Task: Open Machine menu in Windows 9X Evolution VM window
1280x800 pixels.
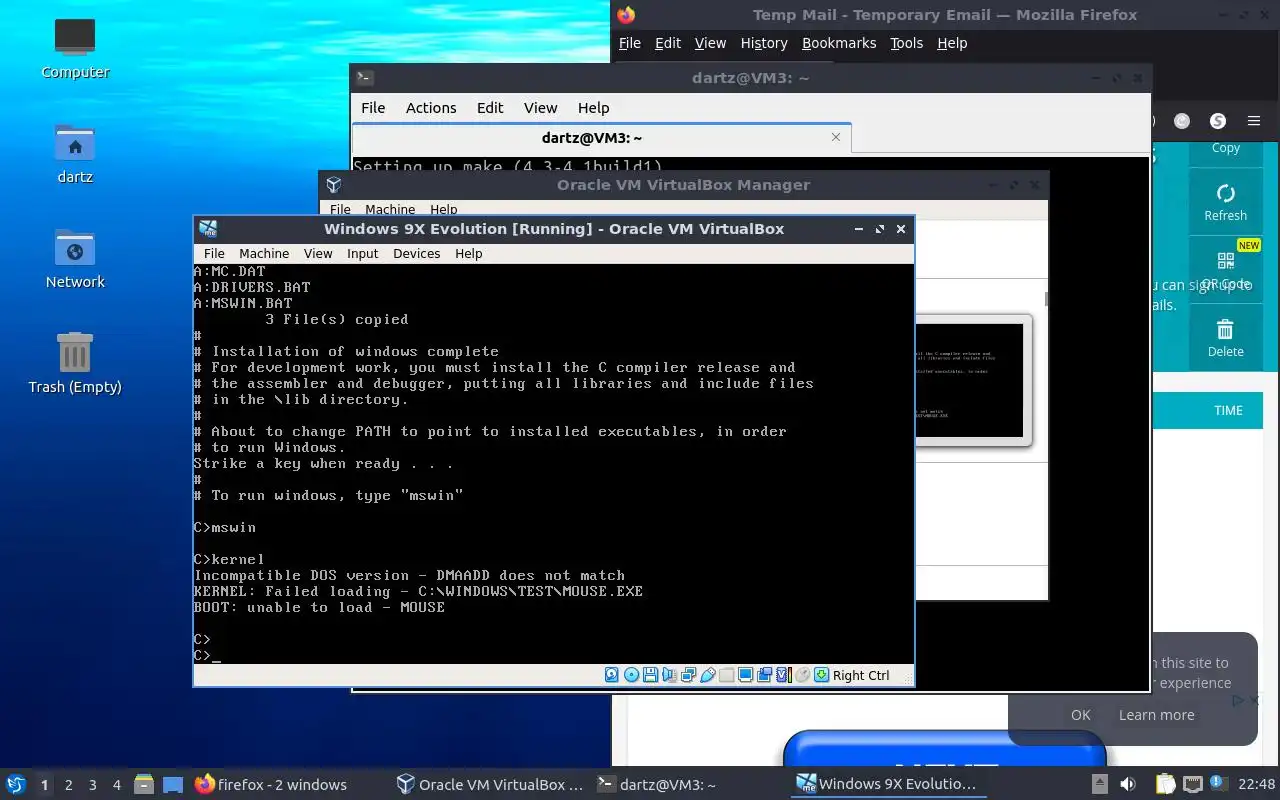Action: click(x=264, y=253)
